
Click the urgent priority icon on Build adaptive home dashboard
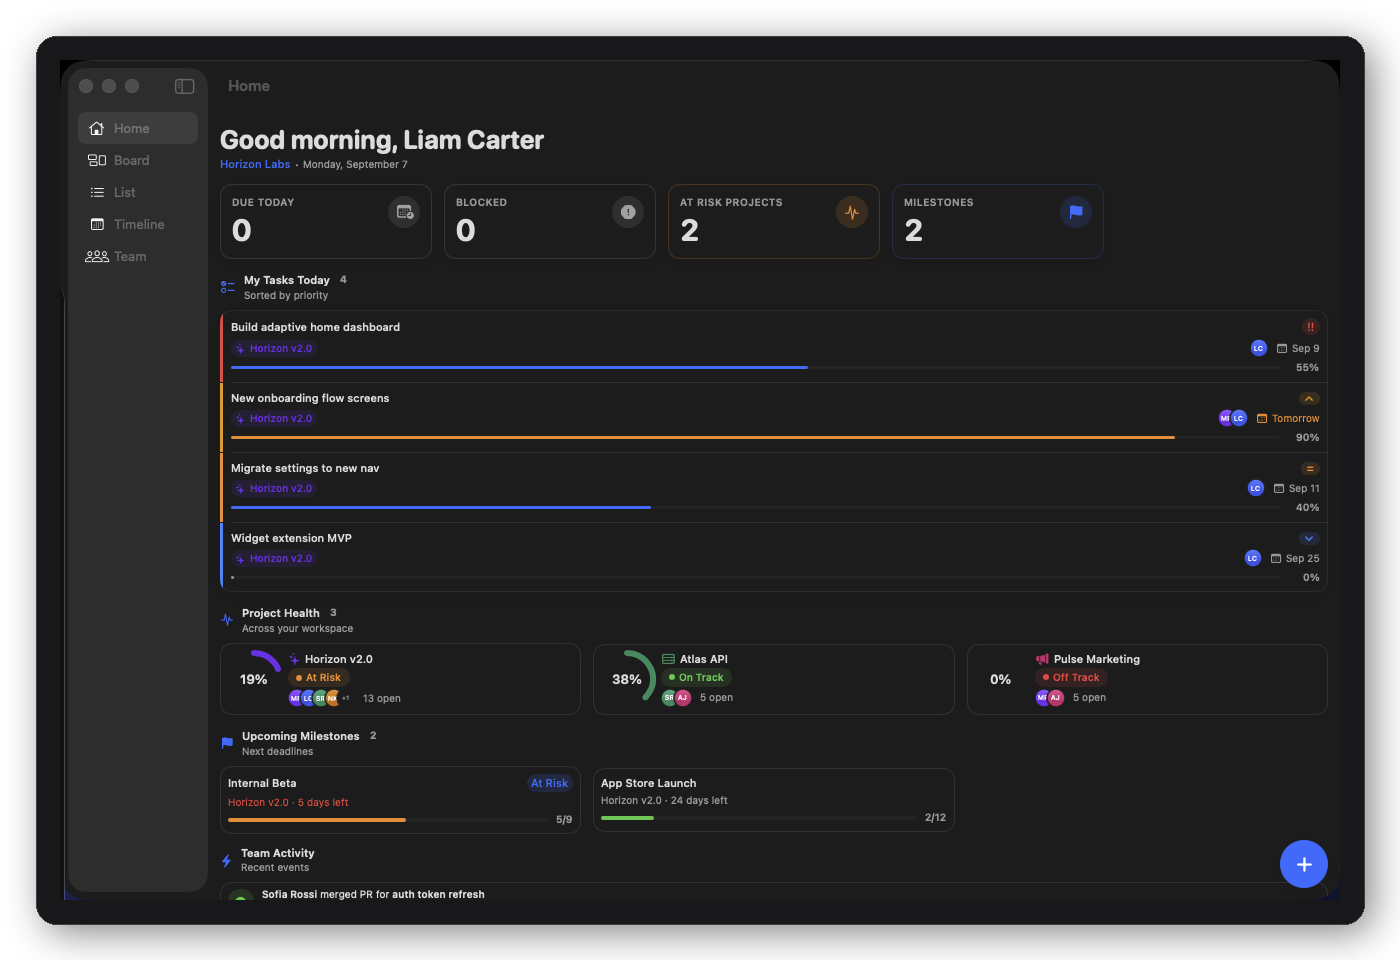point(1310,327)
